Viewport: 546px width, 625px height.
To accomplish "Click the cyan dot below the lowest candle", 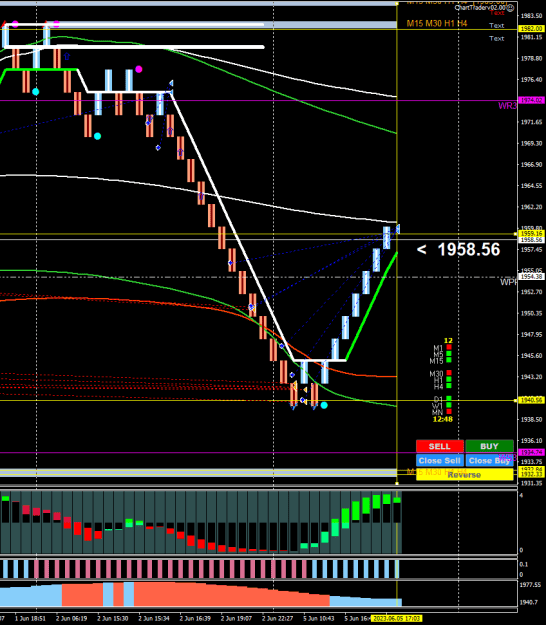I will (x=324, y=405).
